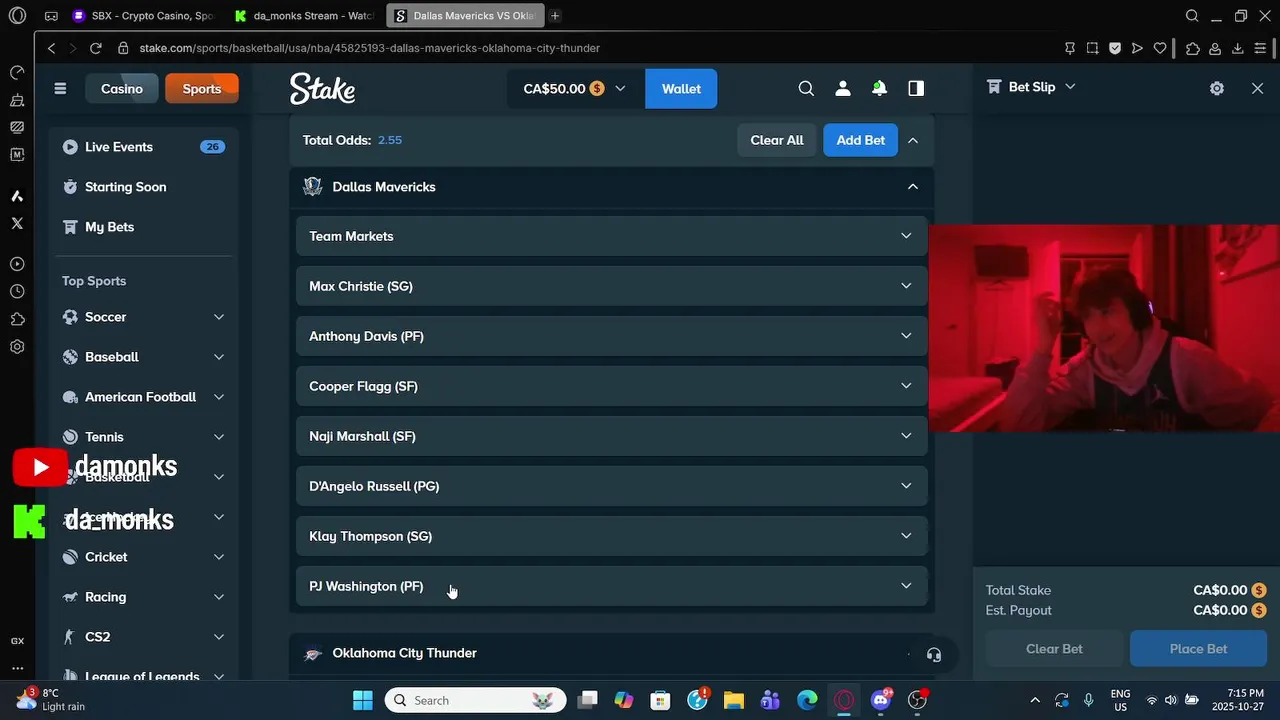Switch to Sports section

click(x=202, y=89)
